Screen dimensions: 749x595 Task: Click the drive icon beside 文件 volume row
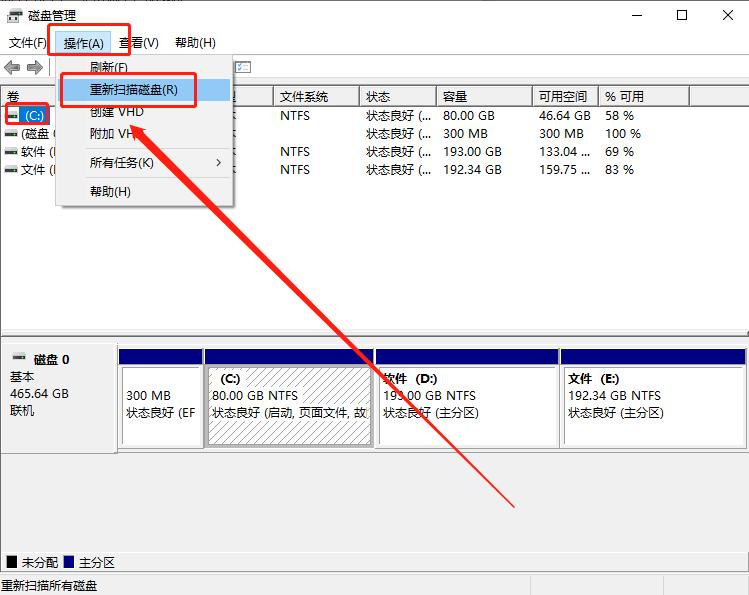(x=11, y=170)
